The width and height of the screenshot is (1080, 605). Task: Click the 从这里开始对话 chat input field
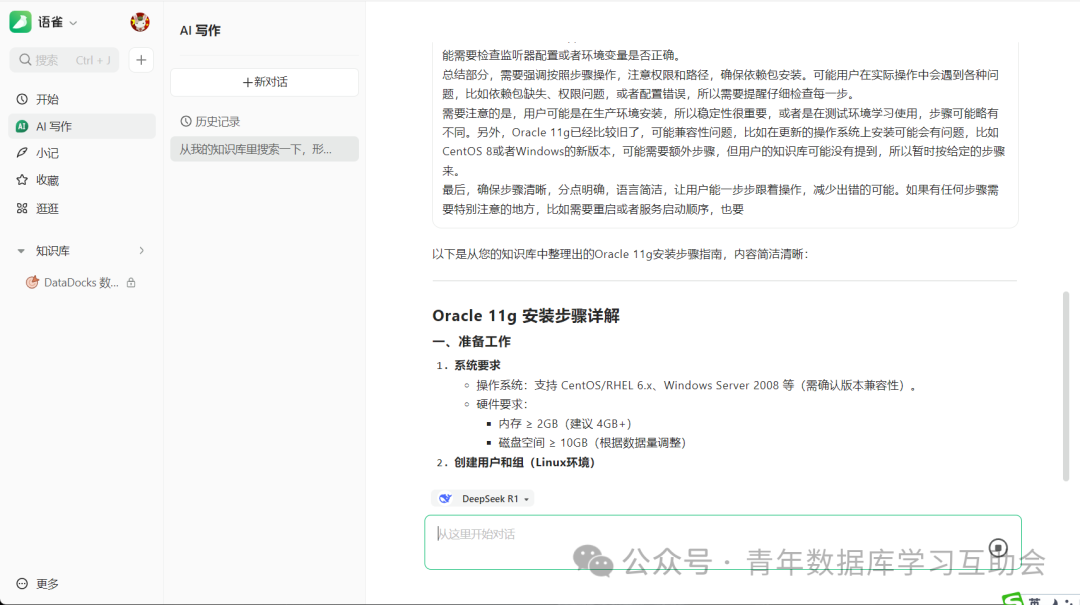point(723,542)
